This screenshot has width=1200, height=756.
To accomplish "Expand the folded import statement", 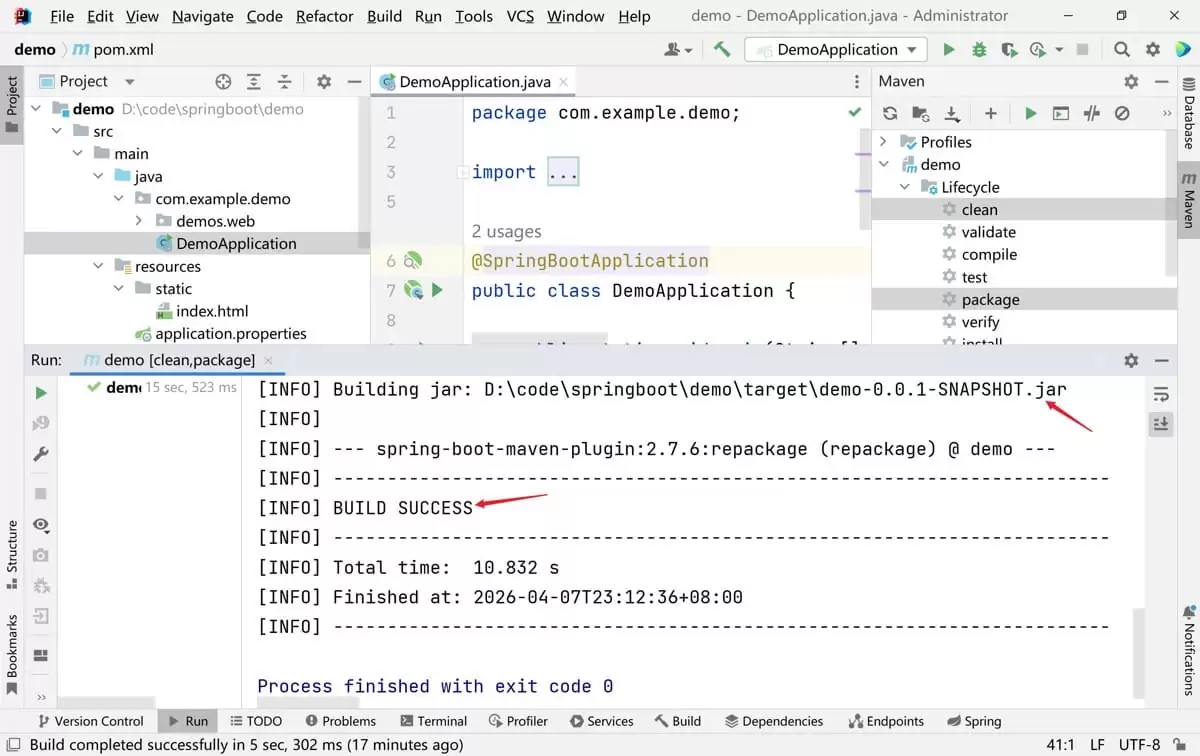I will (x=462, y=172).
